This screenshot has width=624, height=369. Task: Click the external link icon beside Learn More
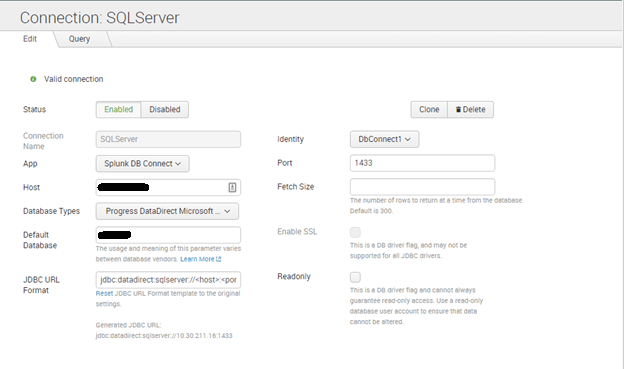click(218, 259)
